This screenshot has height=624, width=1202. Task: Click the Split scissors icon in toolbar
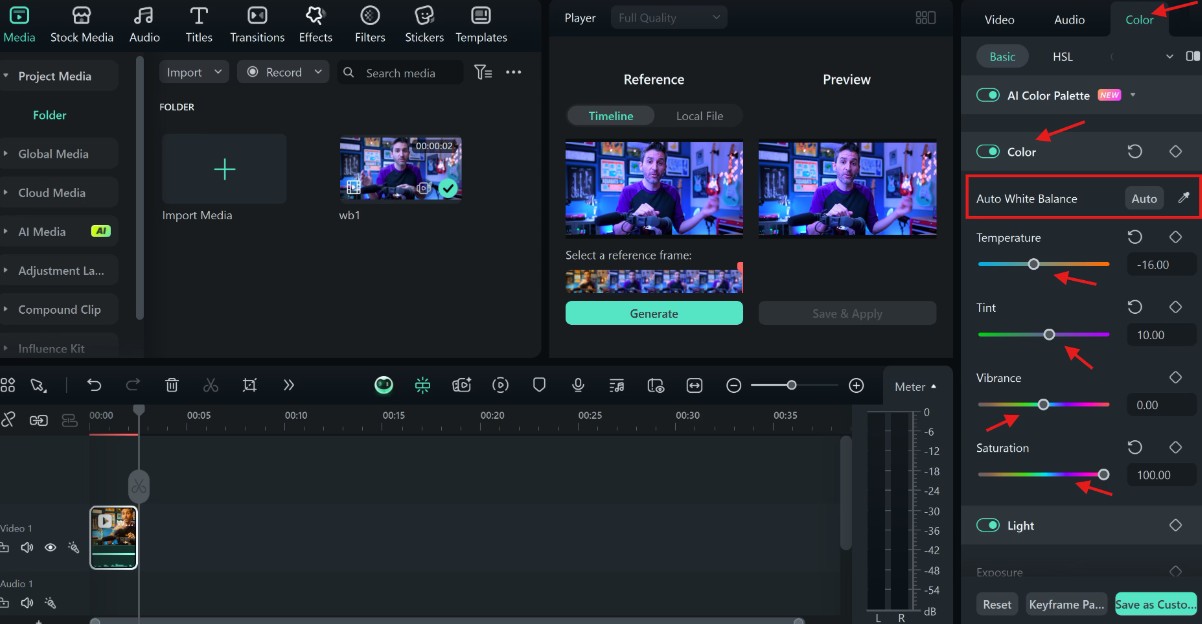(x=210, y=385)
